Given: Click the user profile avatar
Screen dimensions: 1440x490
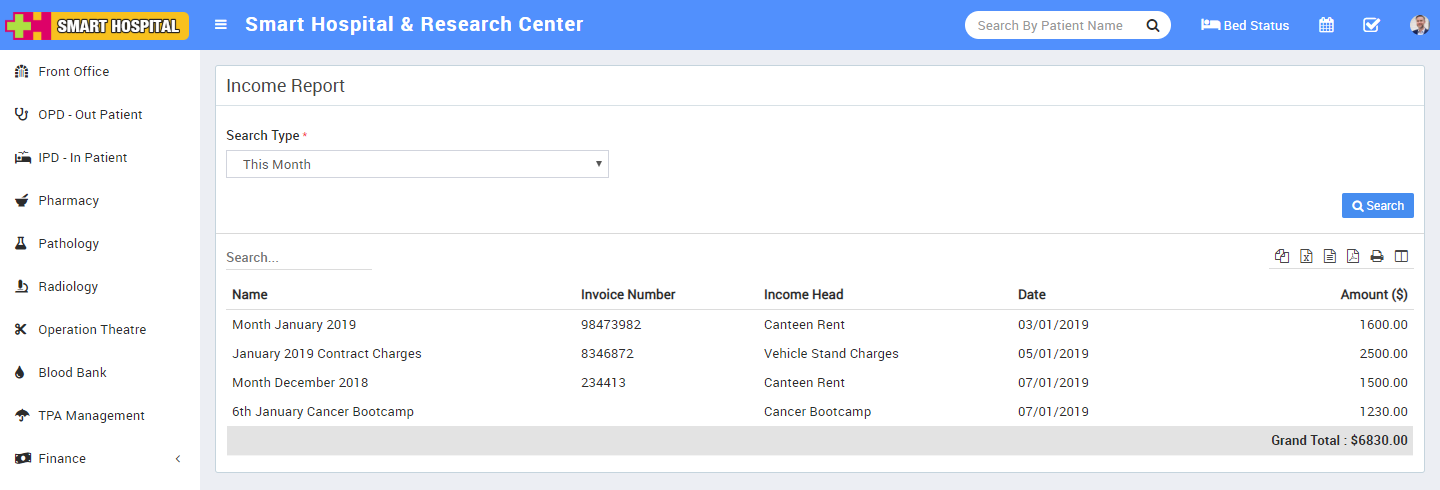Looking at the screenshot, I should [x=1419, y=25].
